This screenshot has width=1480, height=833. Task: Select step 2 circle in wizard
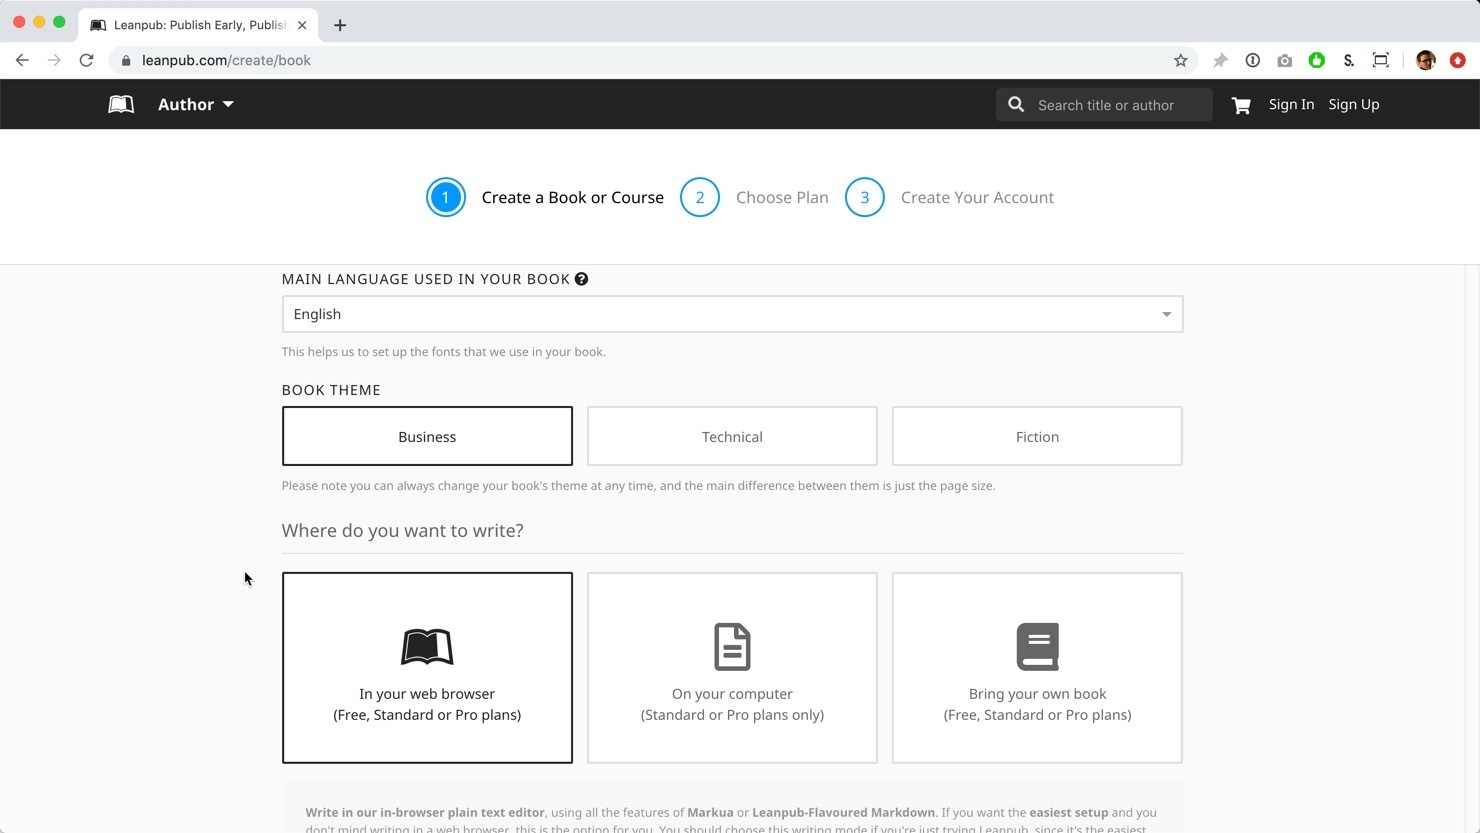click(700, 197)
